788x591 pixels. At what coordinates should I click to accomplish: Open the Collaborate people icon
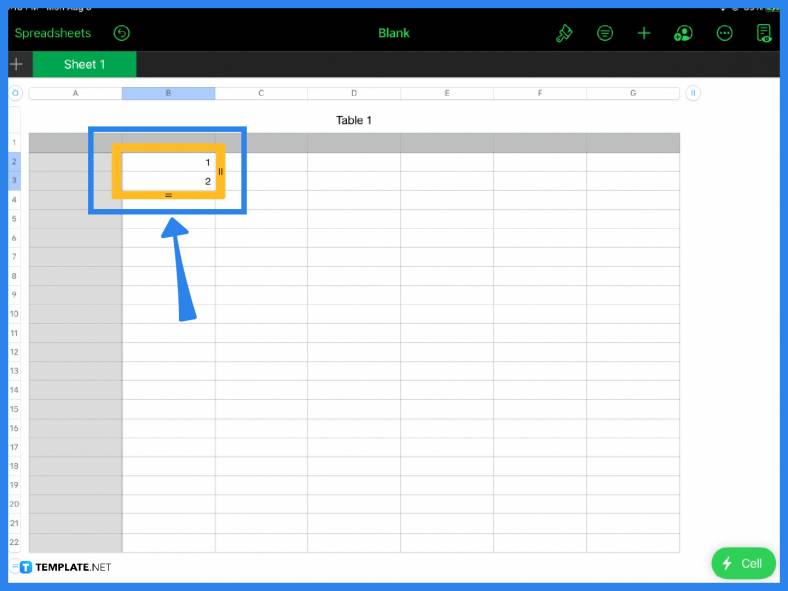click(x=684, y=33)
